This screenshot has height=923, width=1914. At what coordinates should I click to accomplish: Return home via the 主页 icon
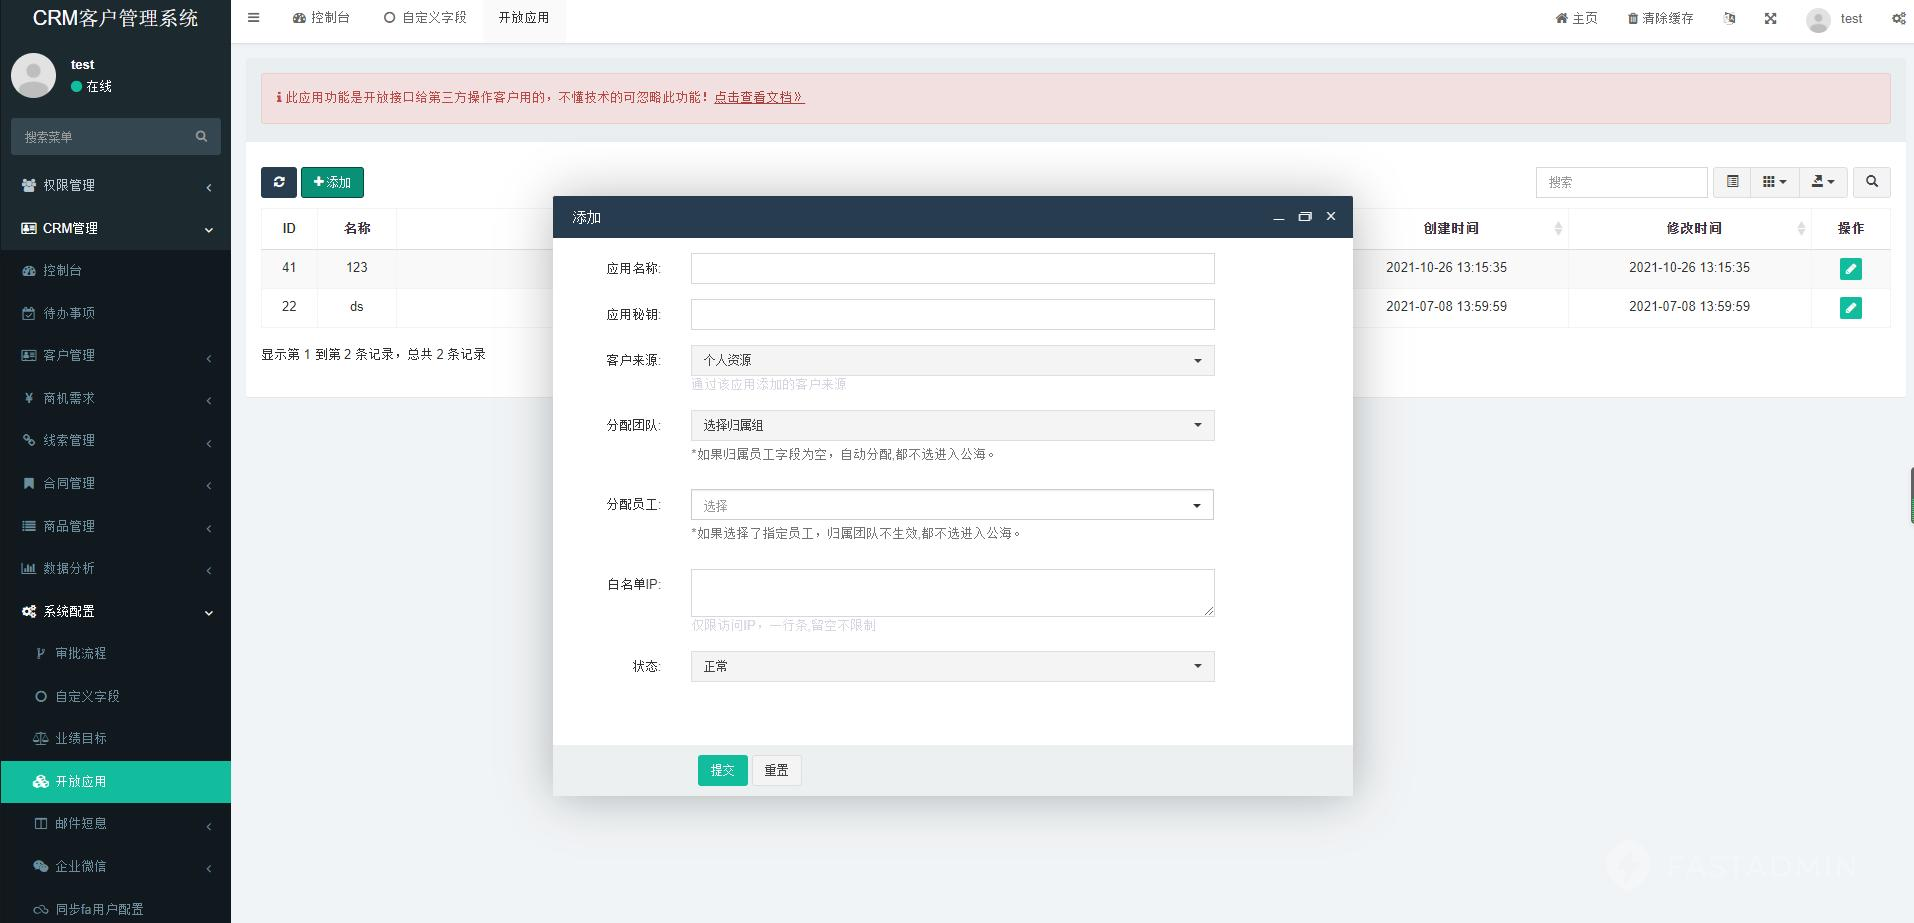(x=1576, y=18)
